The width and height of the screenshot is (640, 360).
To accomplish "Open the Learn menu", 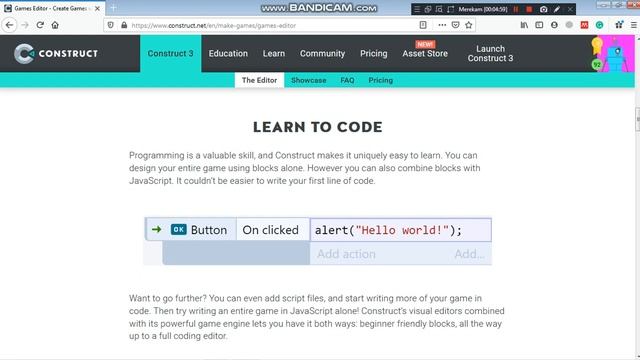I will [x=274, y=53].
